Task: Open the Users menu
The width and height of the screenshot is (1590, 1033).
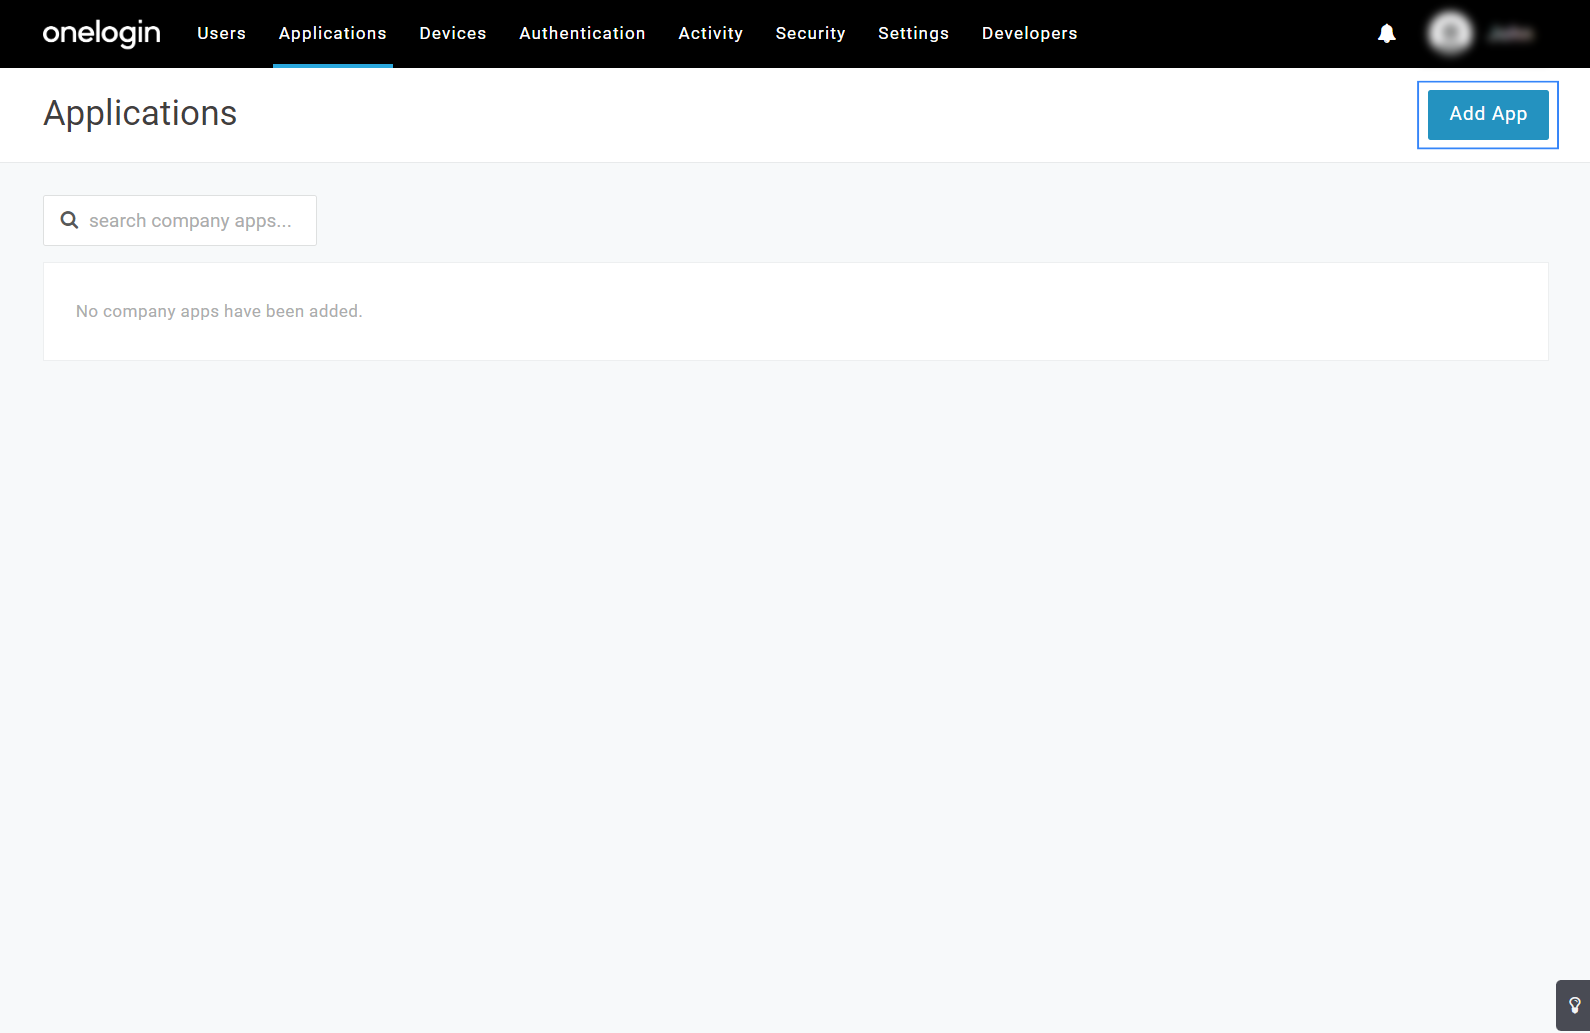Action: (x=221, y=33)
